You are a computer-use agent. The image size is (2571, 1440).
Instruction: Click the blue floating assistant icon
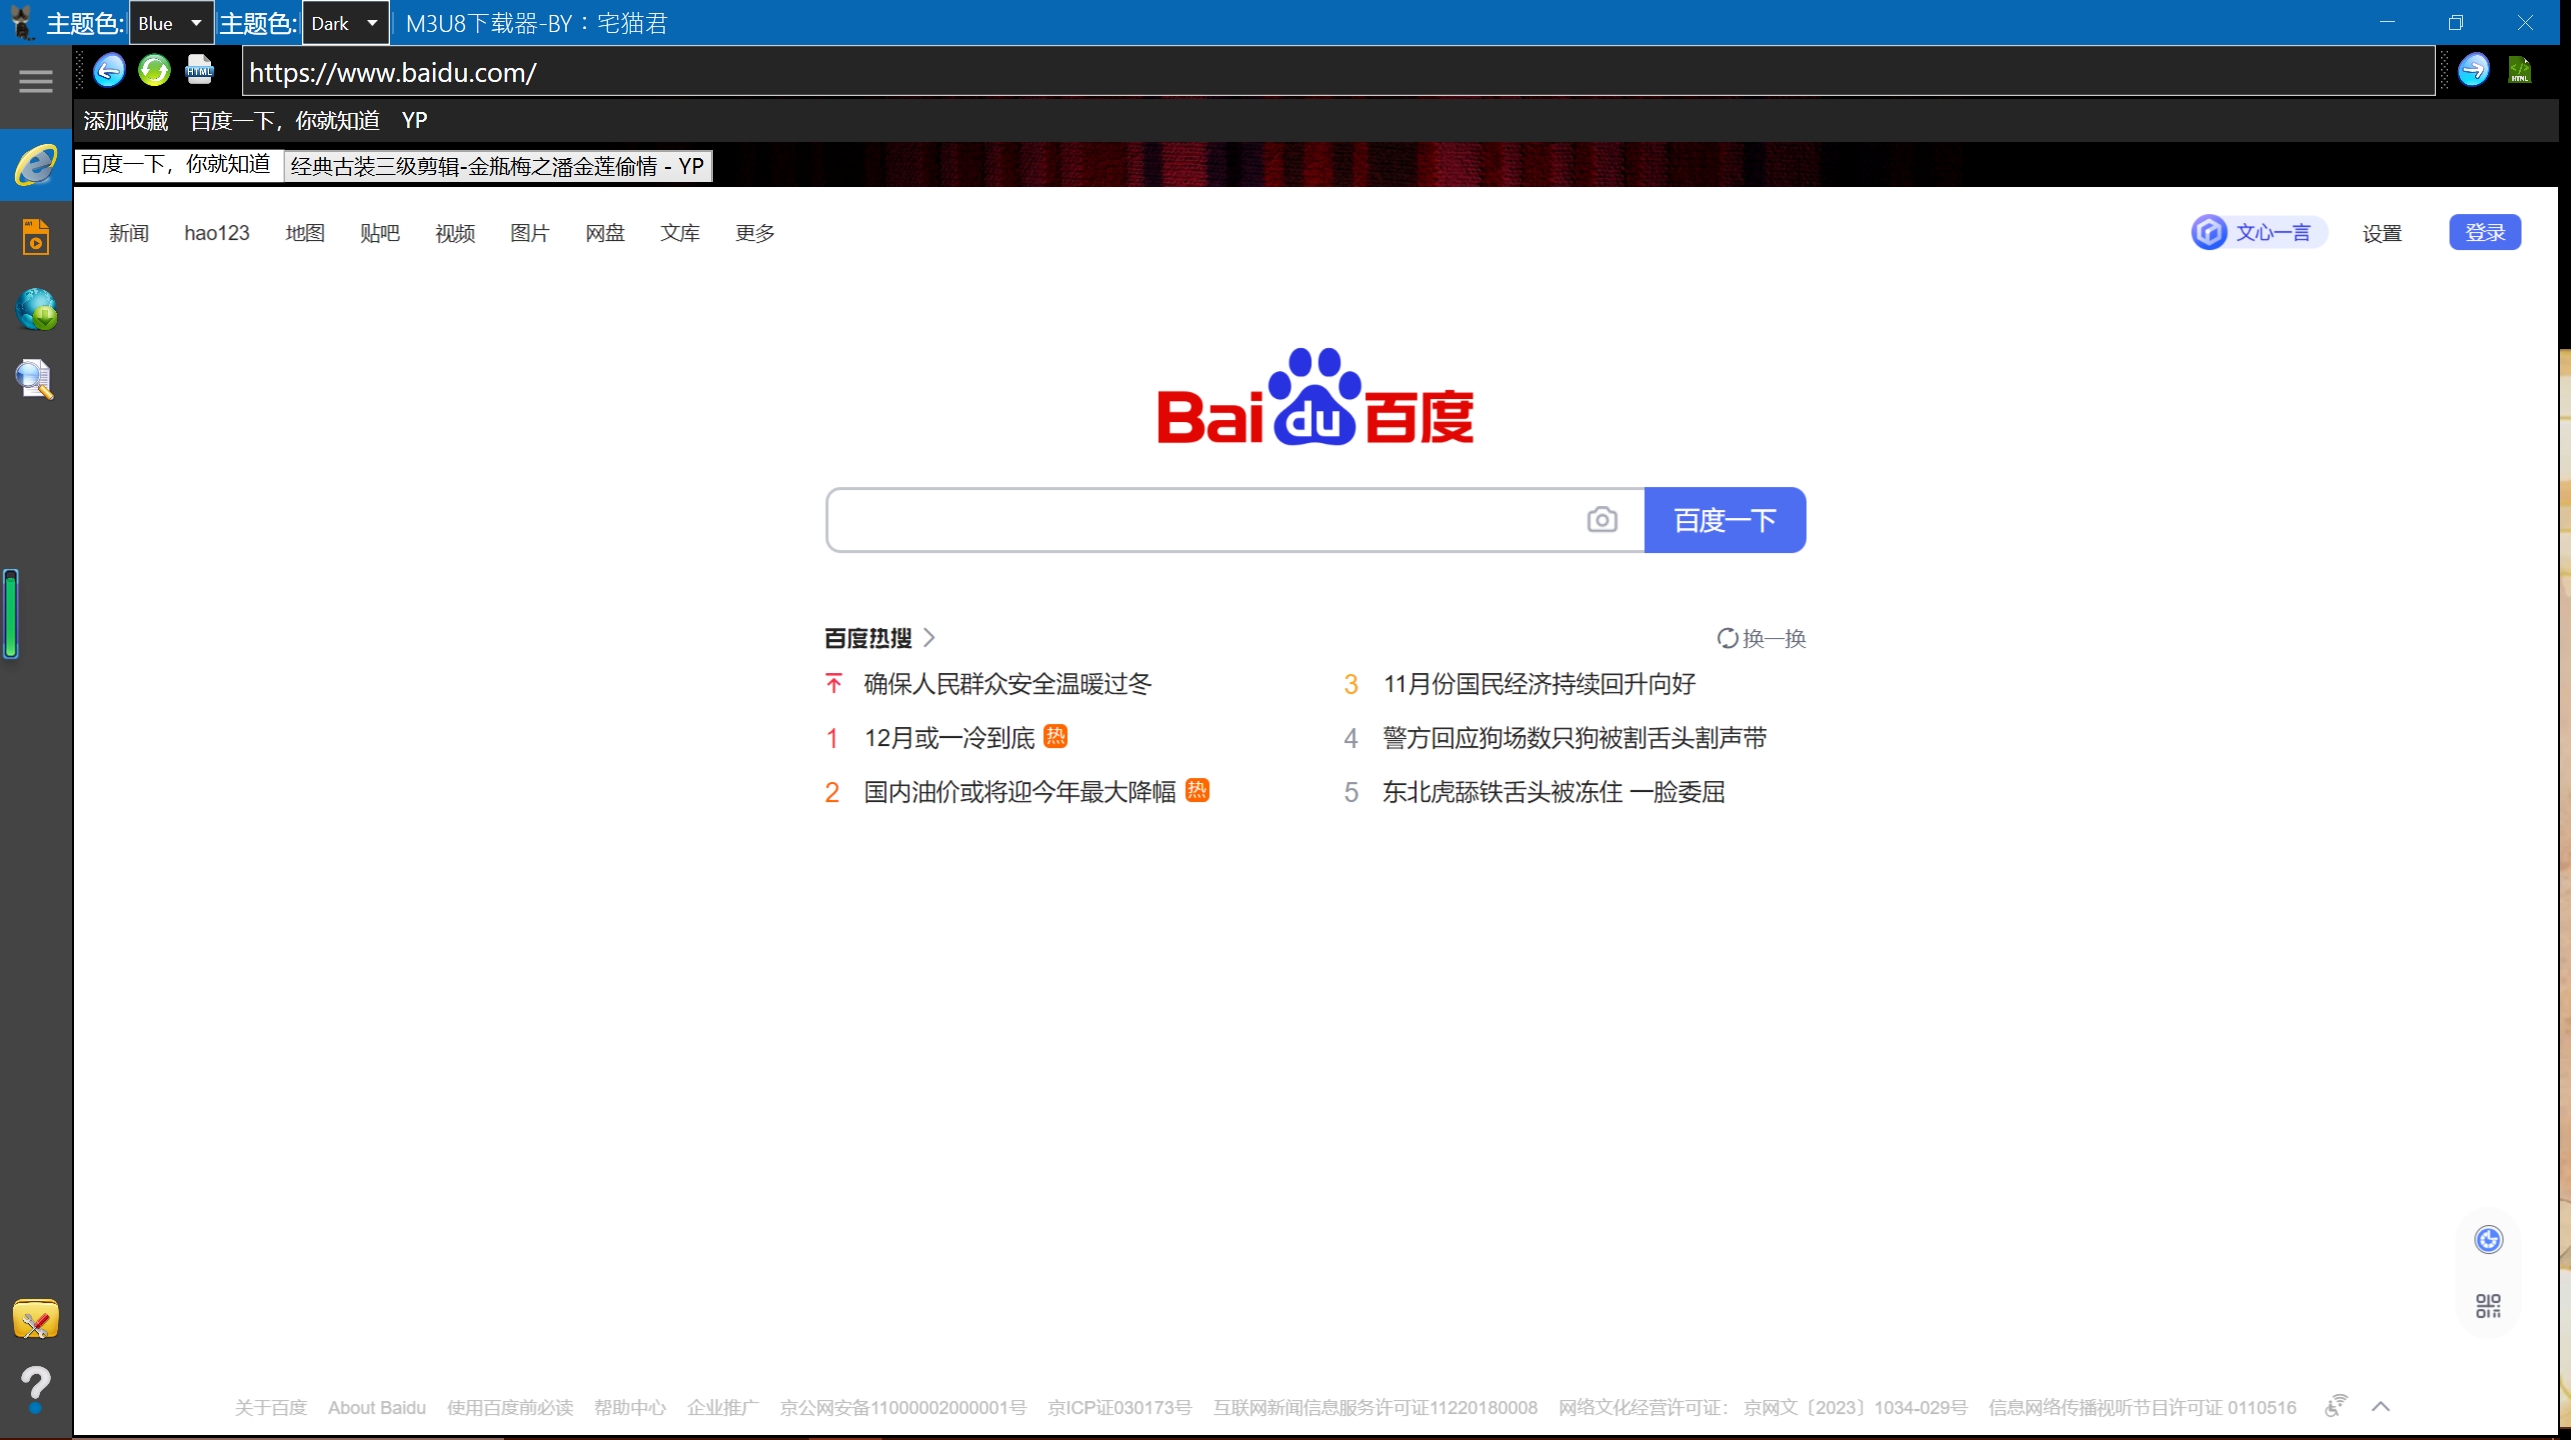(2488, 1240)
